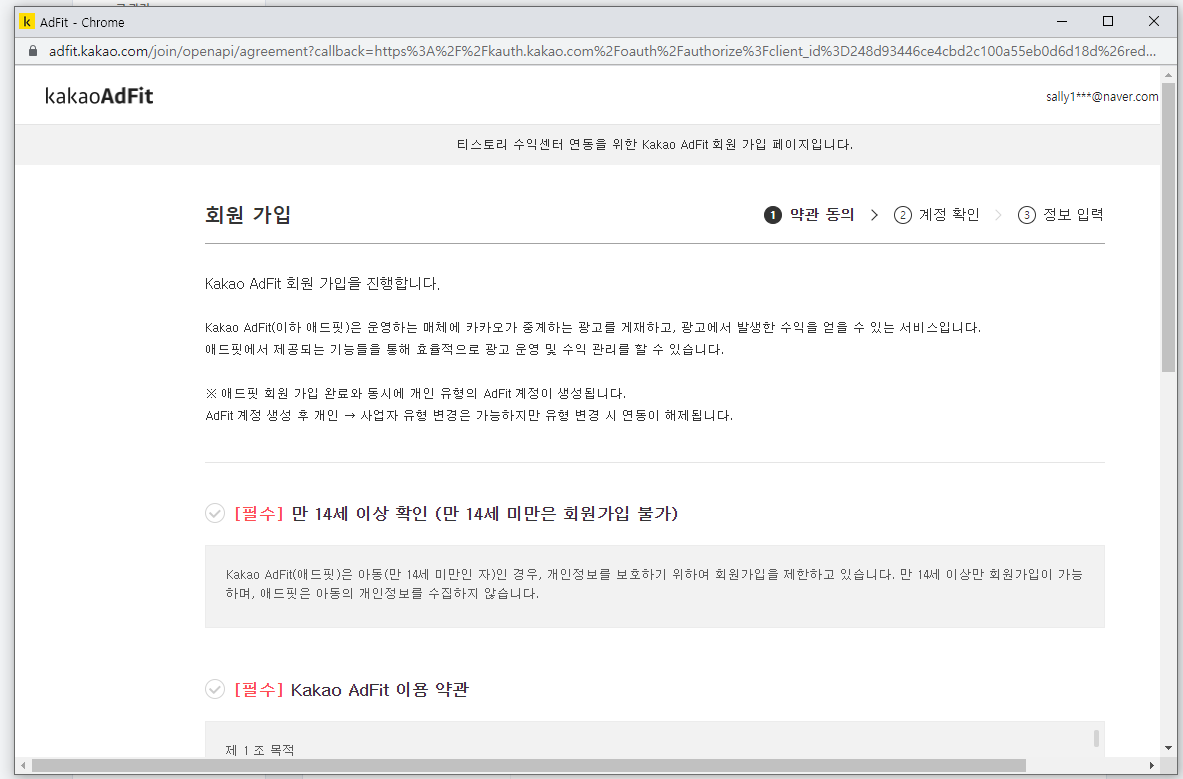This screenshot has width=1183, height=779.
Task: Click the sally1***@naver.com account label
Action: (x=1102, y=97)
